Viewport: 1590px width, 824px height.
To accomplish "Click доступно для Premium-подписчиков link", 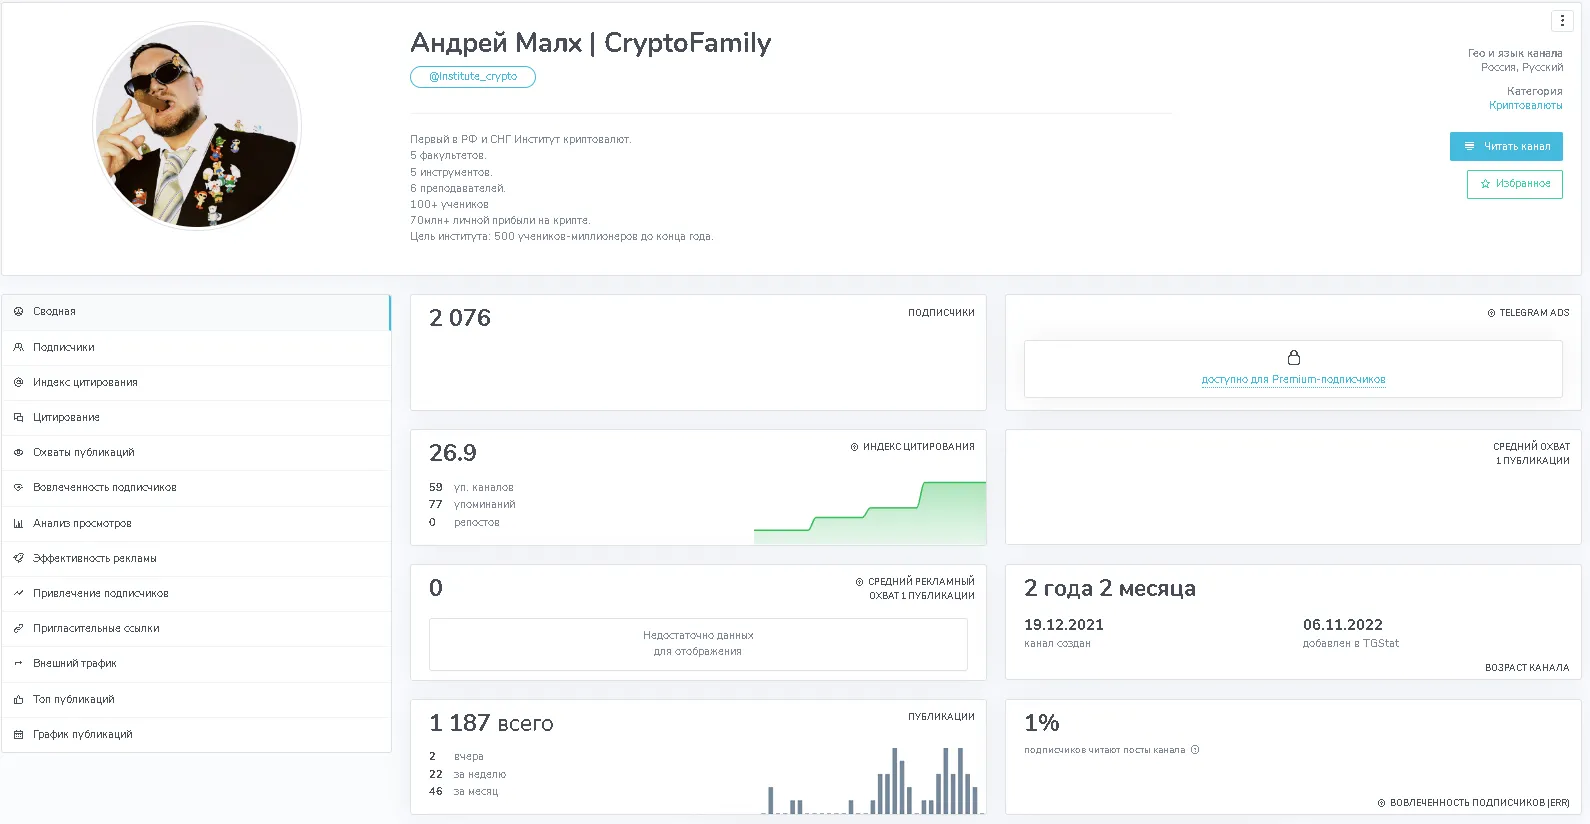I will 1293,380.
